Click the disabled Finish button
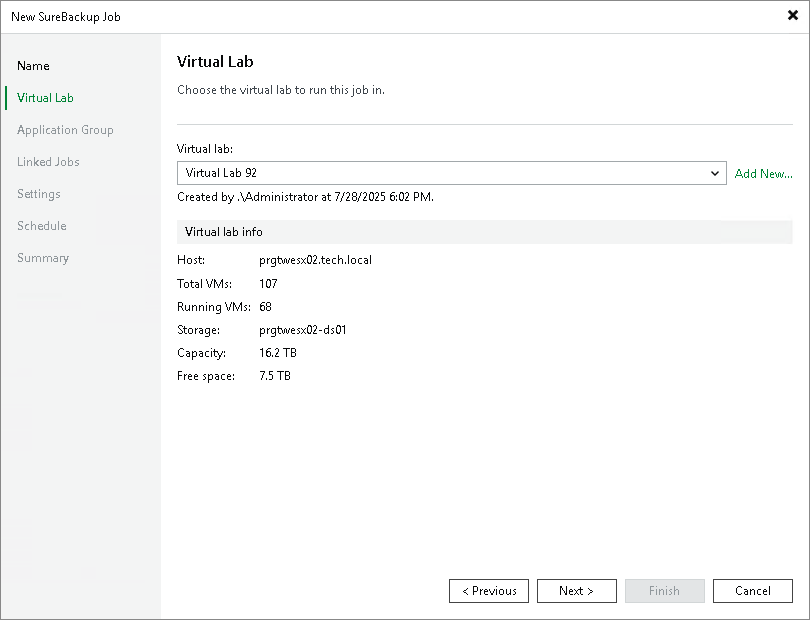The image size is (810, 620). click(664, 590)
